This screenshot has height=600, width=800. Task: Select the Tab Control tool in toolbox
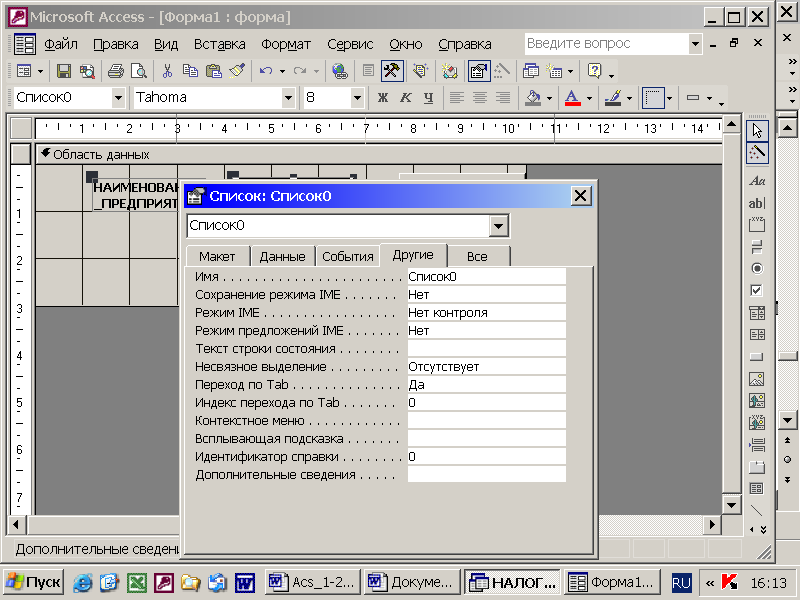(x=757, y=467)
